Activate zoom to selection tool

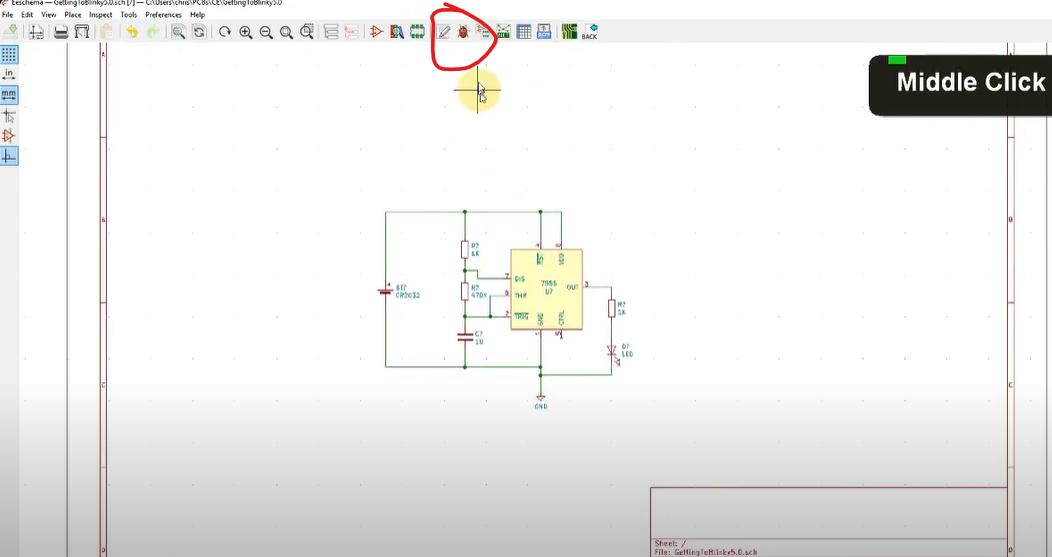pyautogui.click(x=307, y=32)
